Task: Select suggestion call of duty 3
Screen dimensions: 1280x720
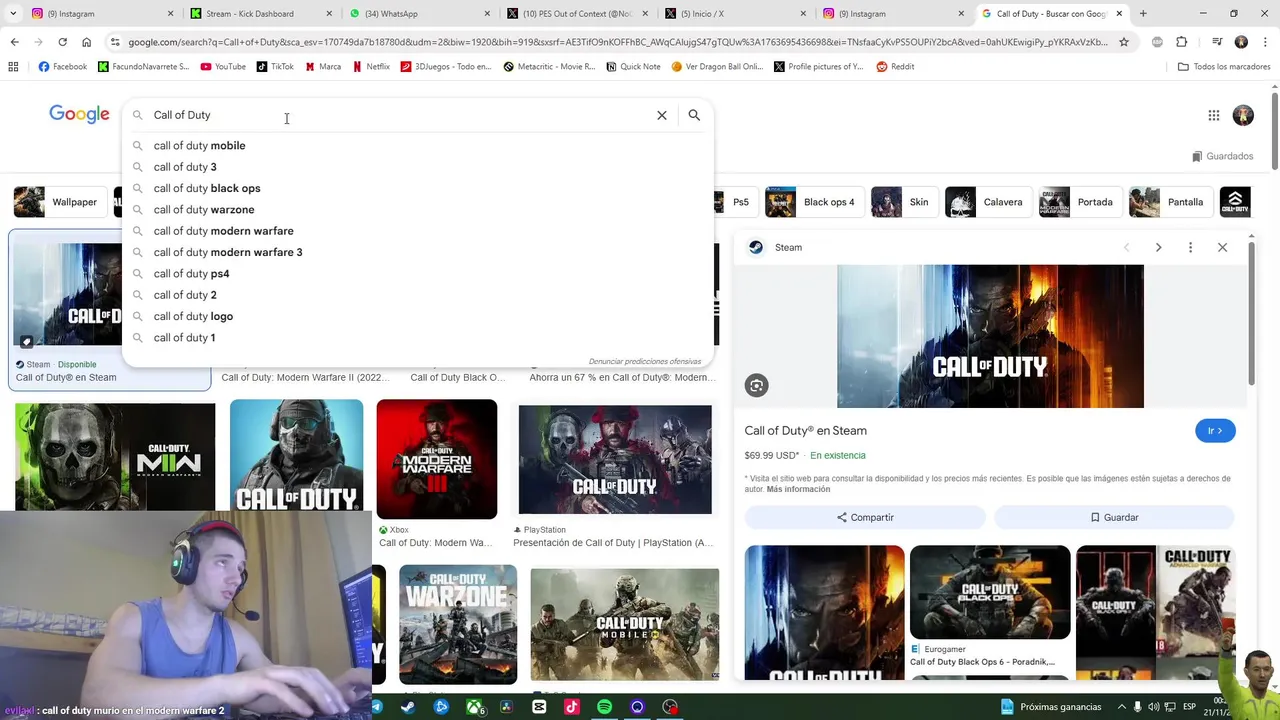Action: (418, 167)
